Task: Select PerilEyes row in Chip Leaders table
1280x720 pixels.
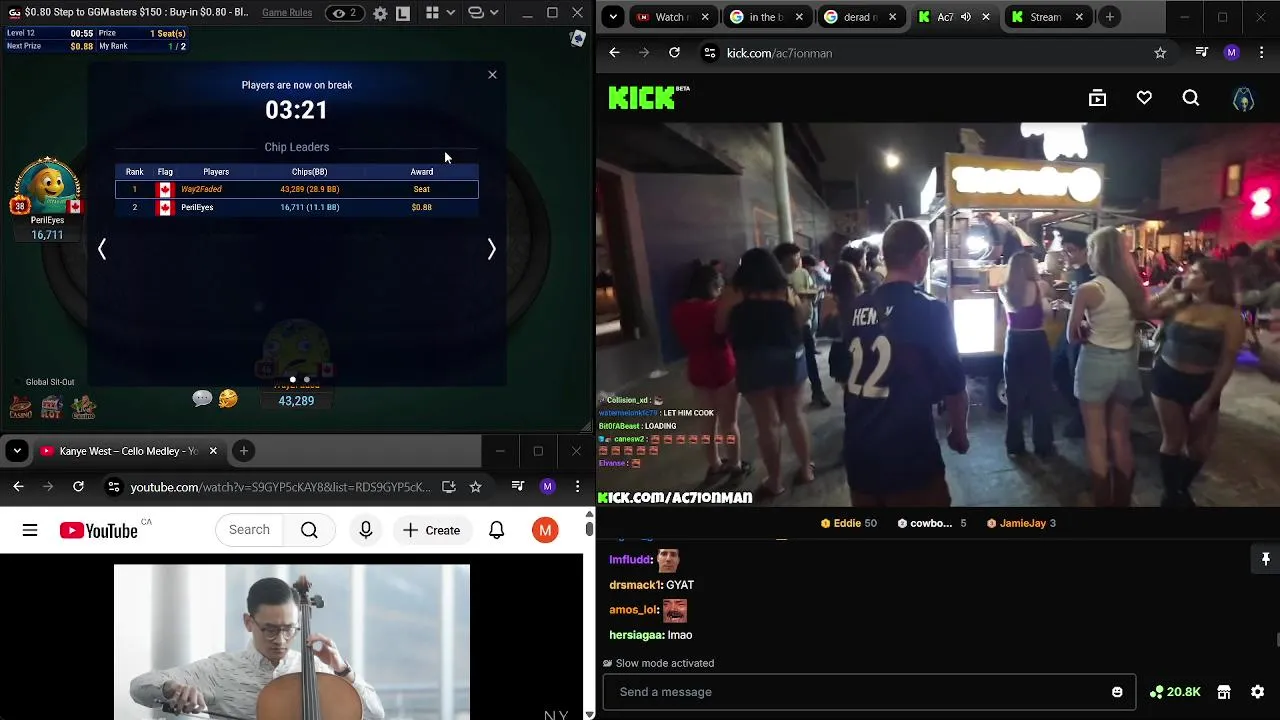Action: (x=297, y=207)
